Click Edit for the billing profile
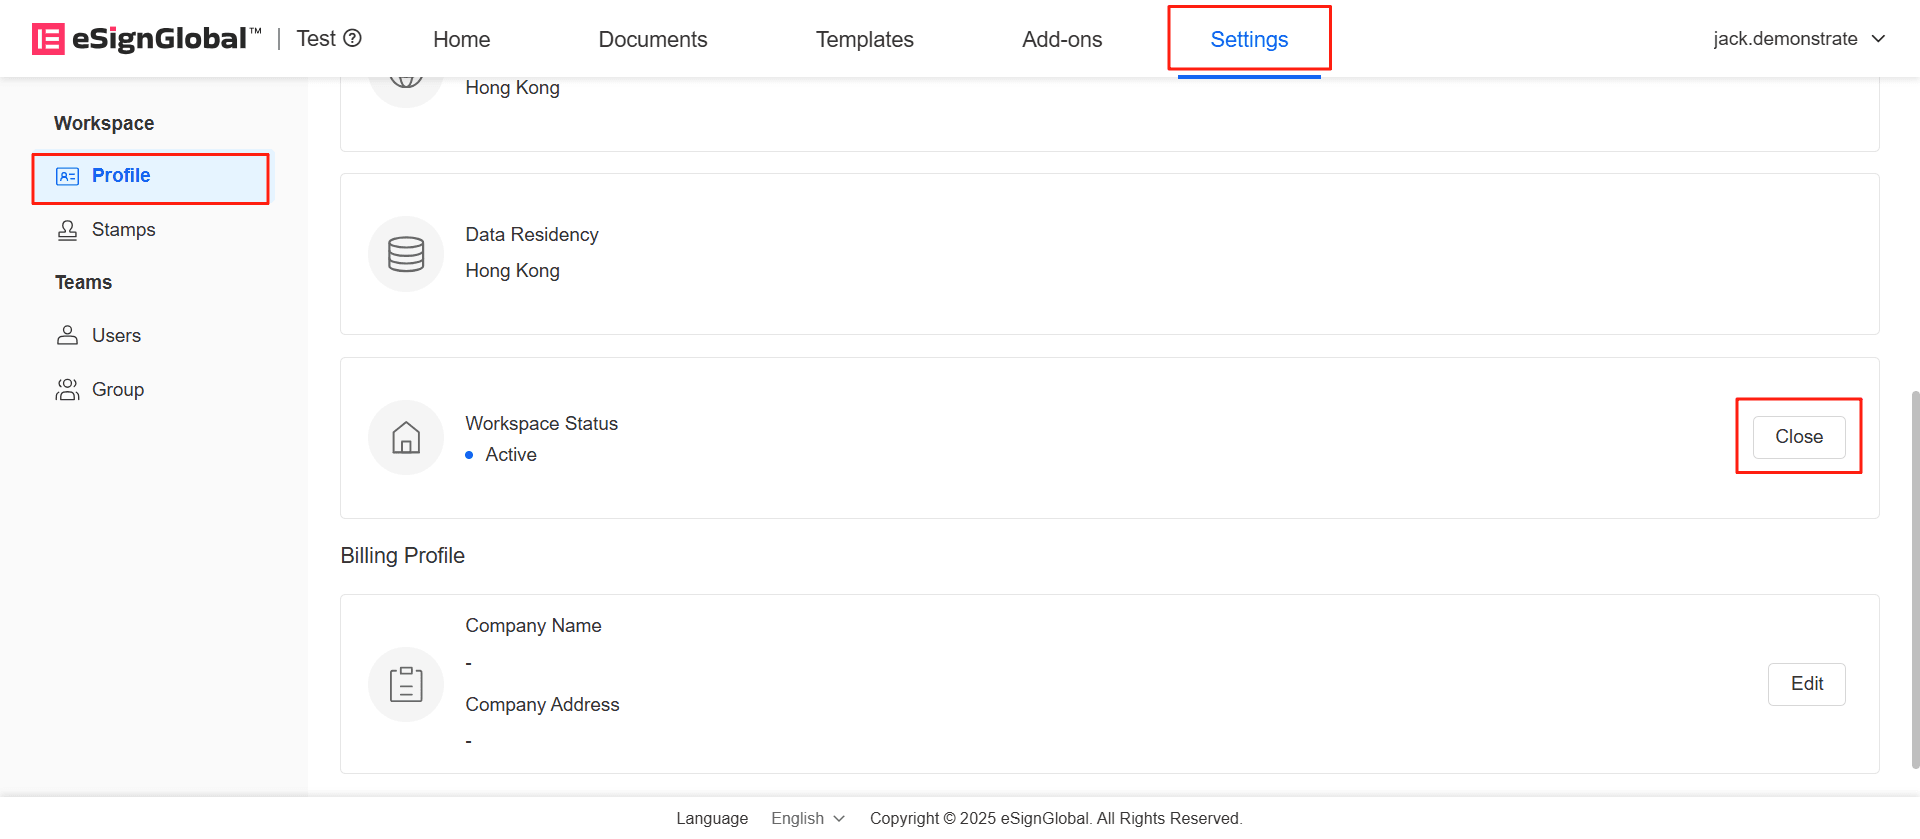1920x839 pixels. 1806,684
